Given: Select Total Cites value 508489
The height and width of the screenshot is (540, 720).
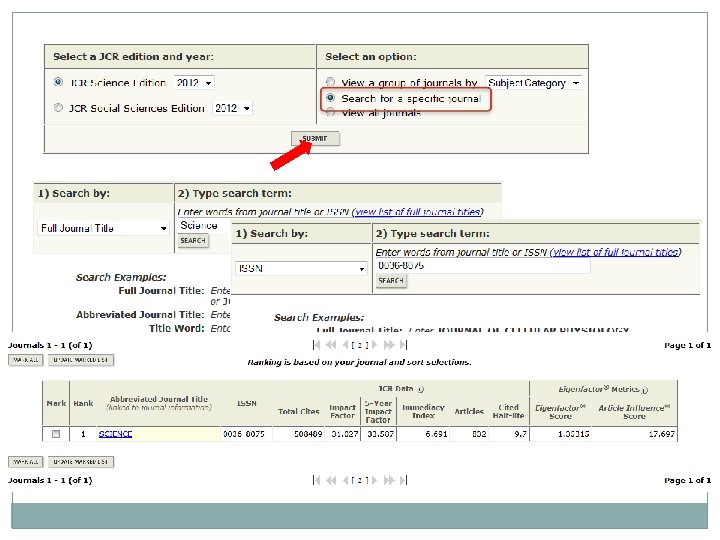Looking at the screenshot, I should pyautogui.click(x=308, y=433).
